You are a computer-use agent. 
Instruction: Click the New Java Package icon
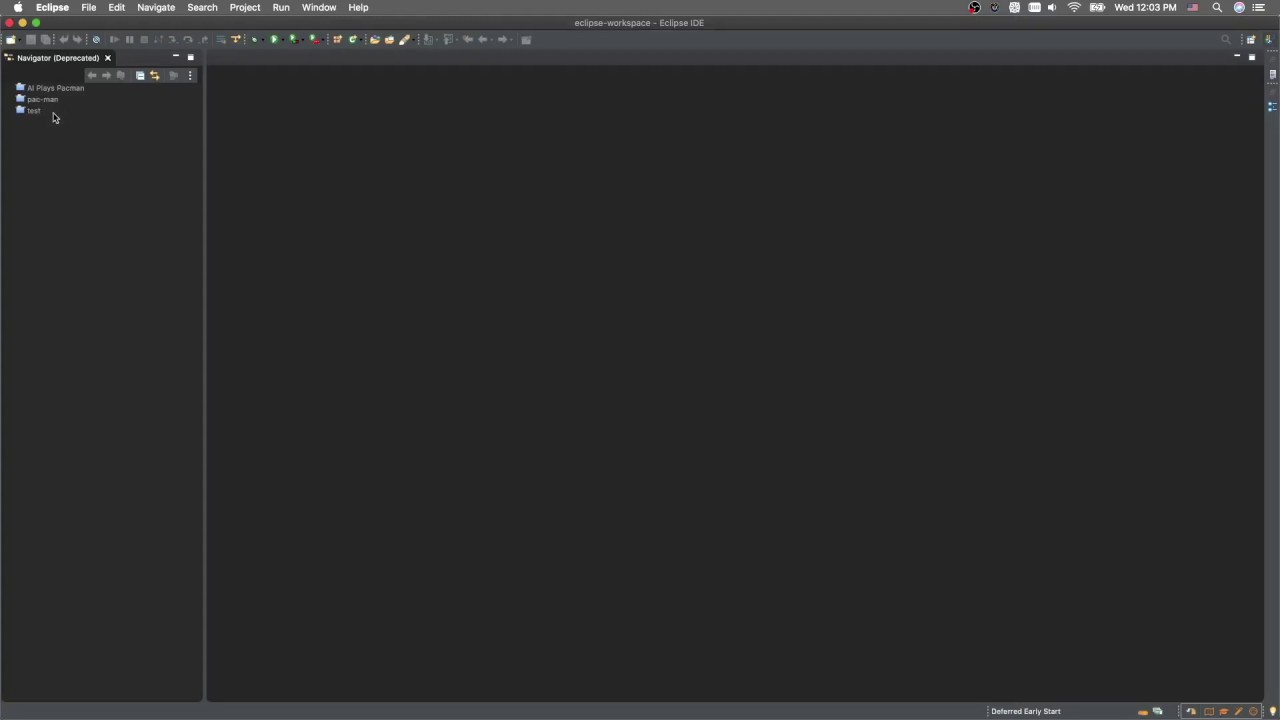337,40
